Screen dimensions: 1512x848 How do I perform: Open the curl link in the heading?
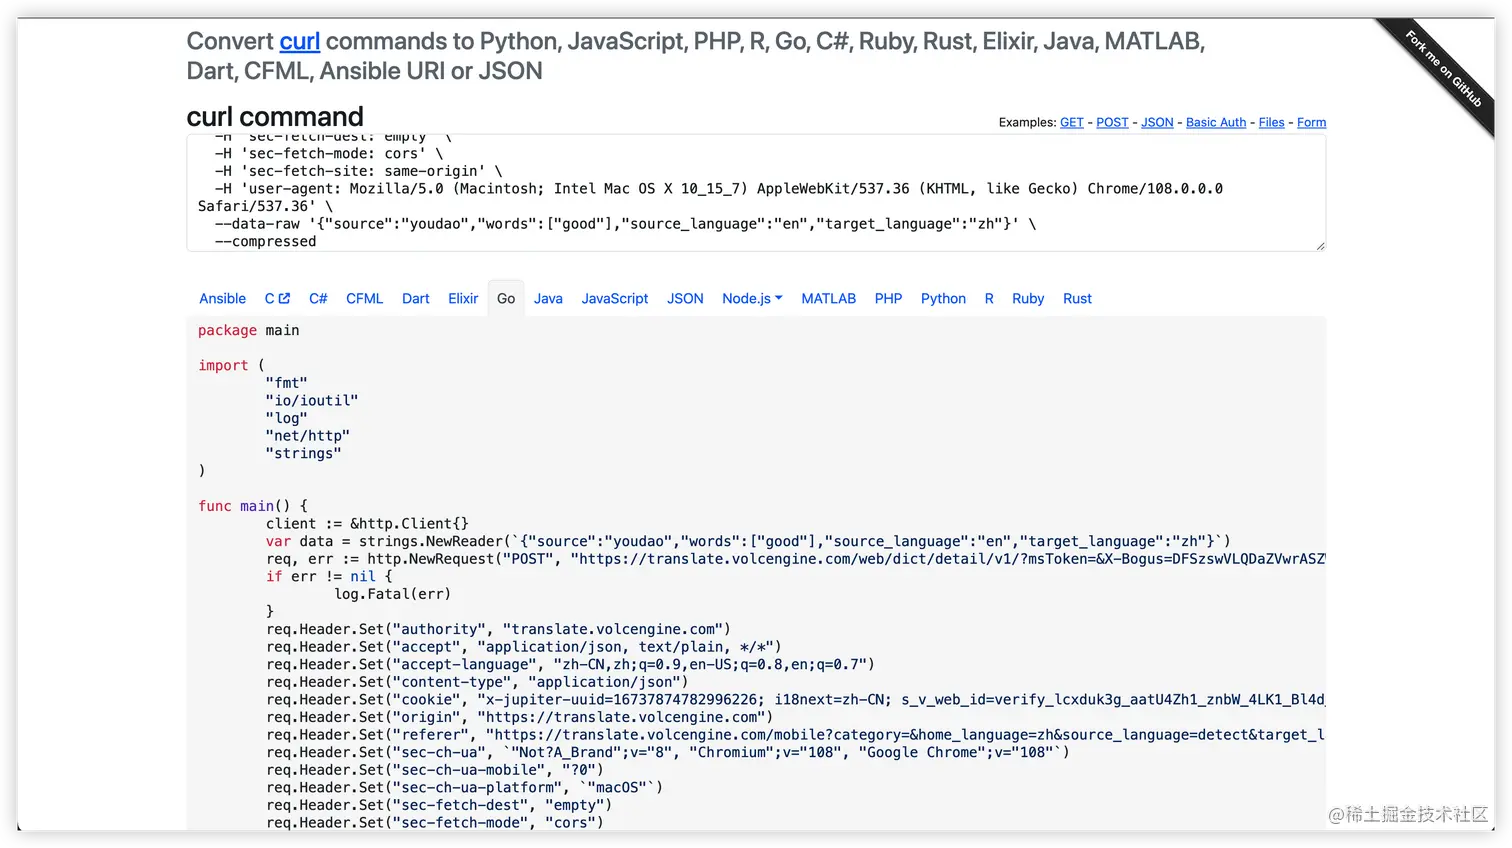(299, 41)
